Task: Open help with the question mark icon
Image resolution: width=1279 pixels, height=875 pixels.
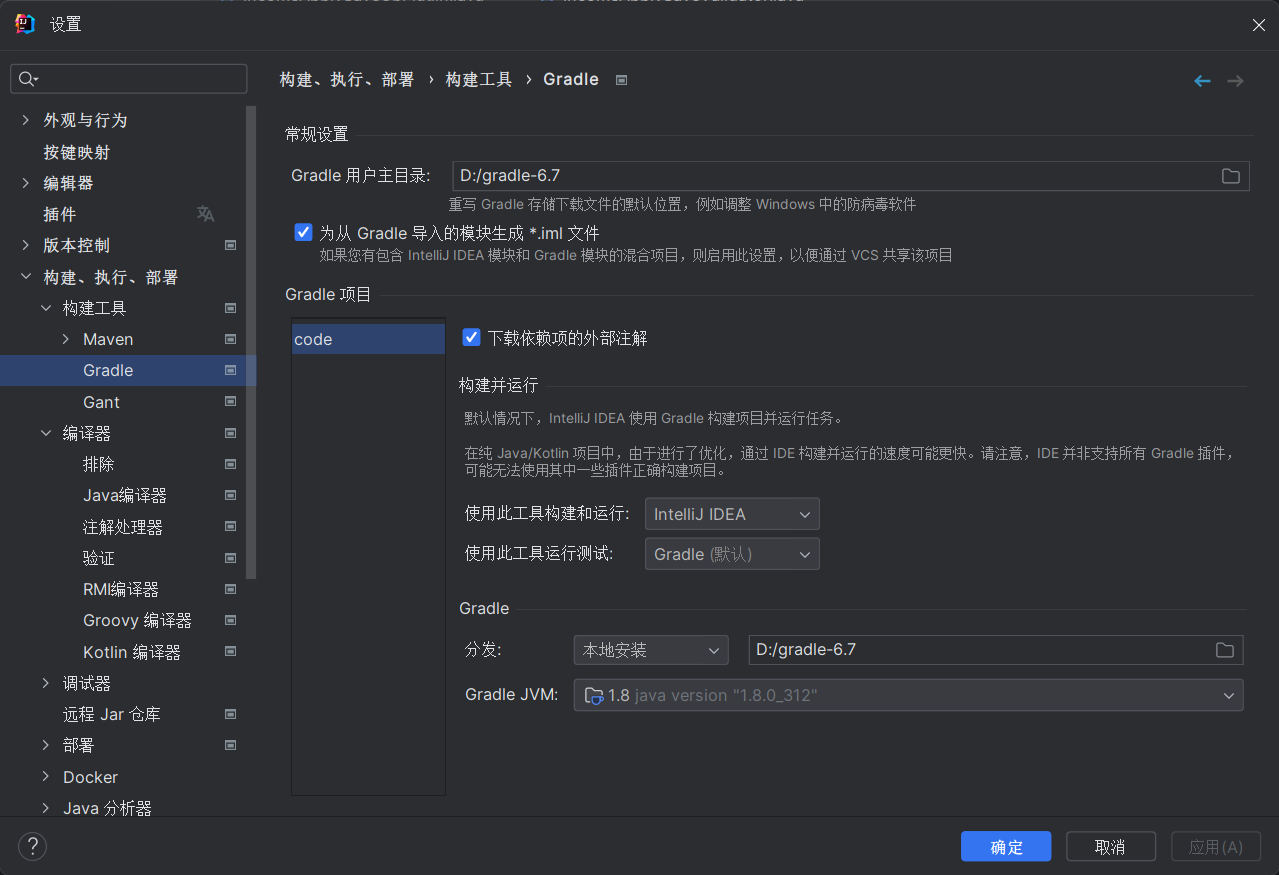Action: [x=32, y=847]
